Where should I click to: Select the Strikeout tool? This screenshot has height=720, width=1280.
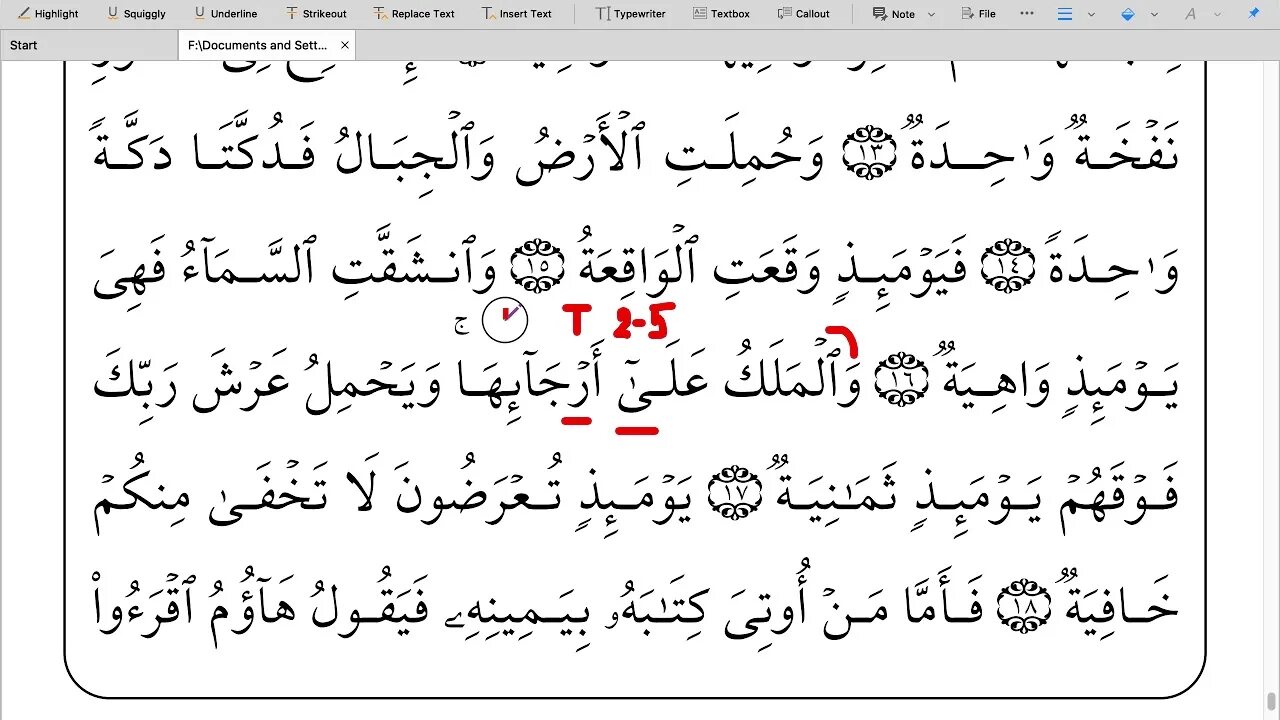click(315, 14)
